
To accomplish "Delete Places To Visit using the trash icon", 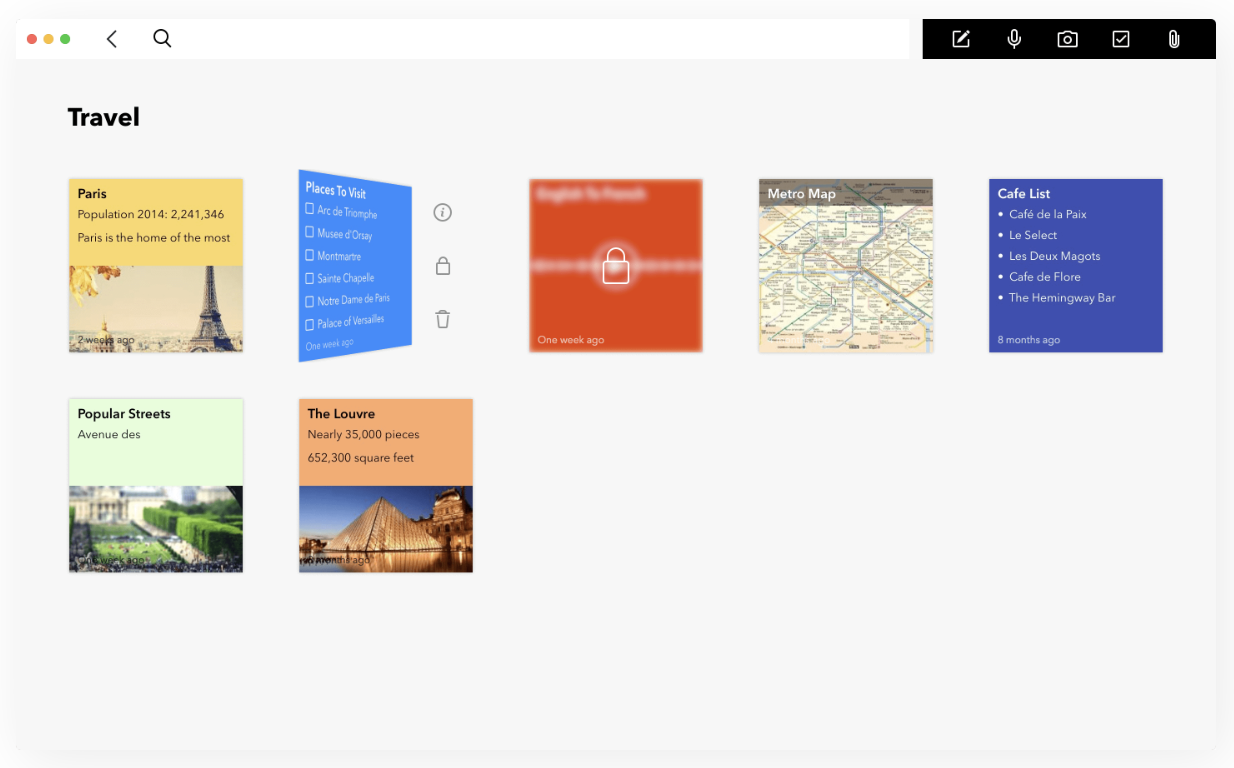I will pyautogui.click(x=442, y=319).
